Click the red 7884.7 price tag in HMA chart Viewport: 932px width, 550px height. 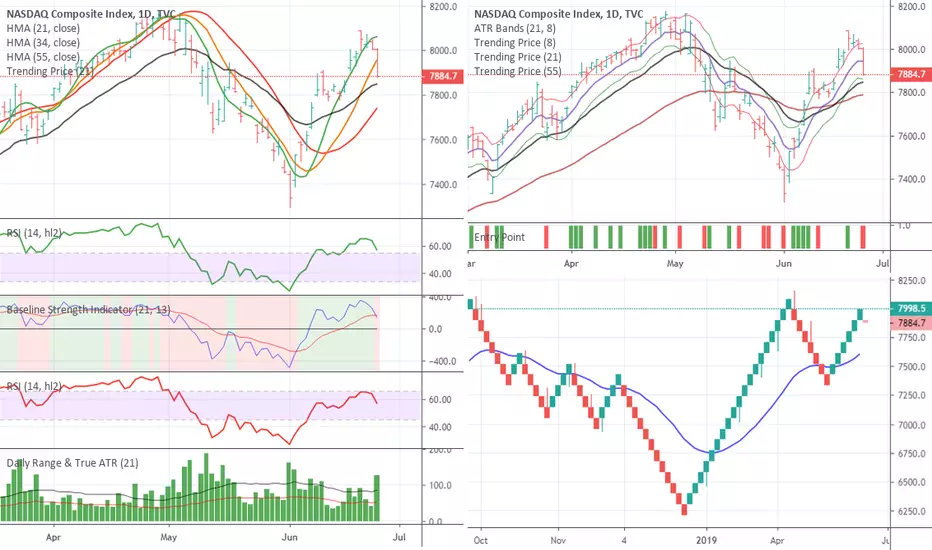[442, 76]
